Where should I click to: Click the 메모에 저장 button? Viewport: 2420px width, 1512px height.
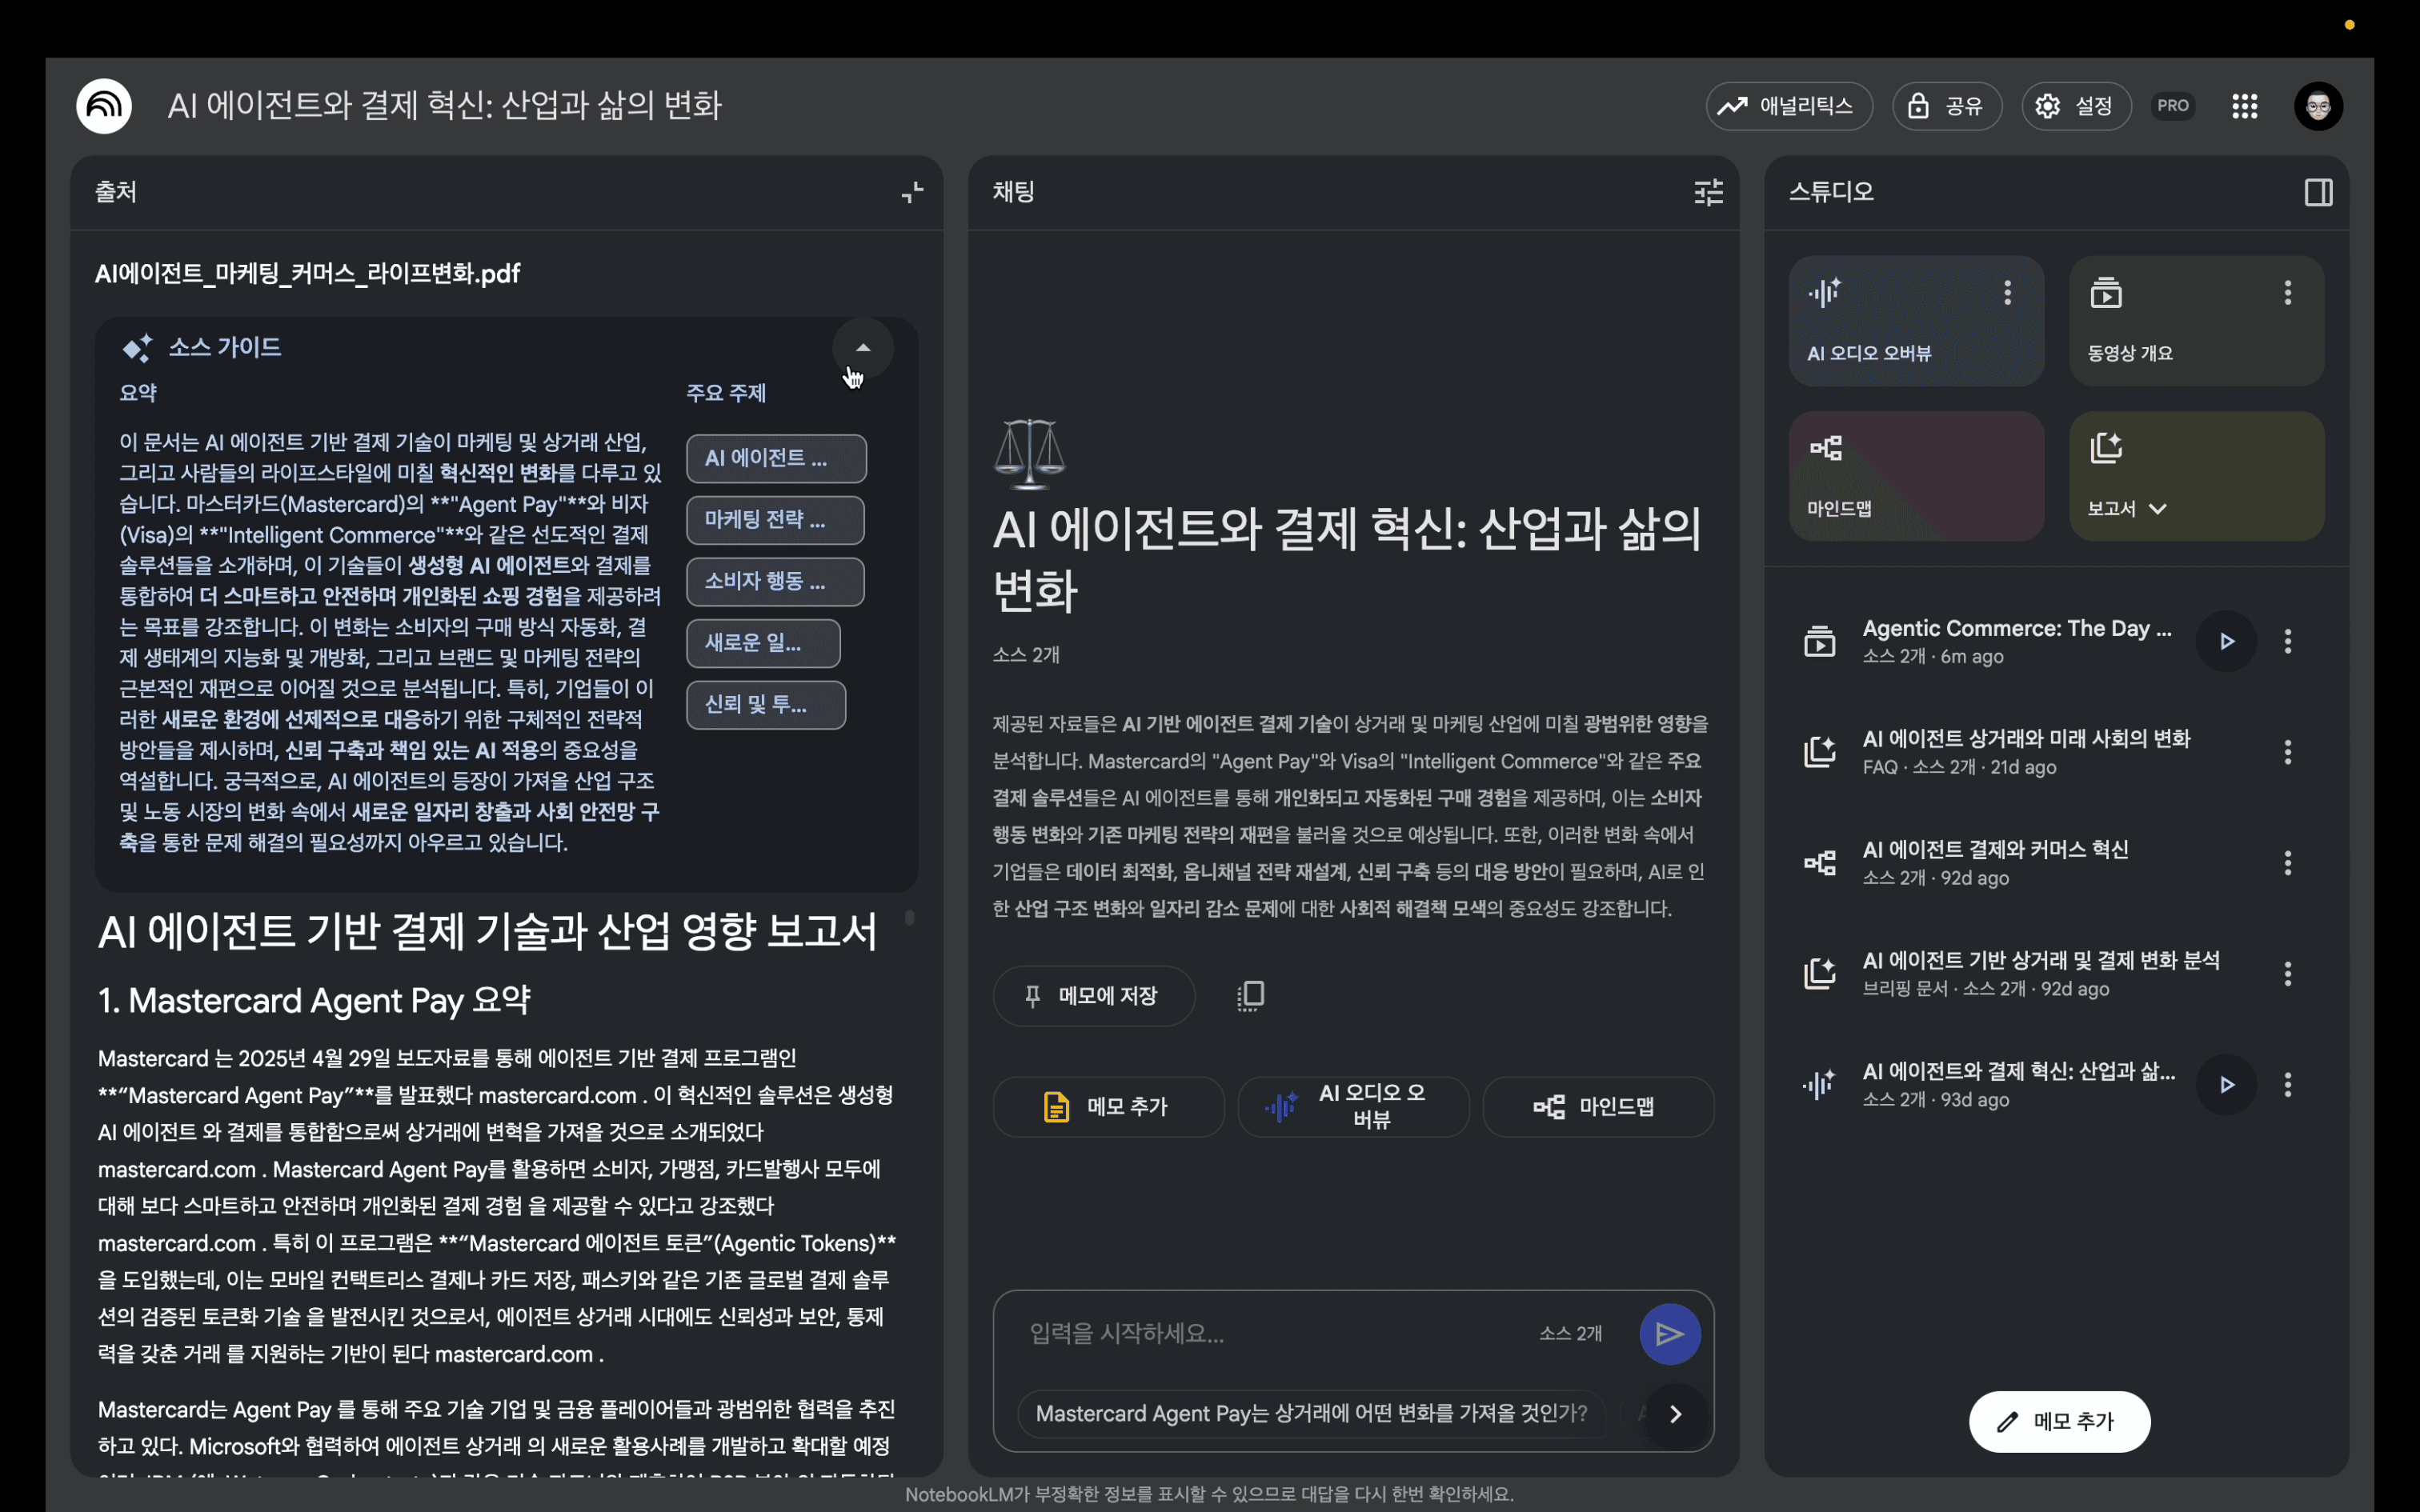(x=1093, y=996)
